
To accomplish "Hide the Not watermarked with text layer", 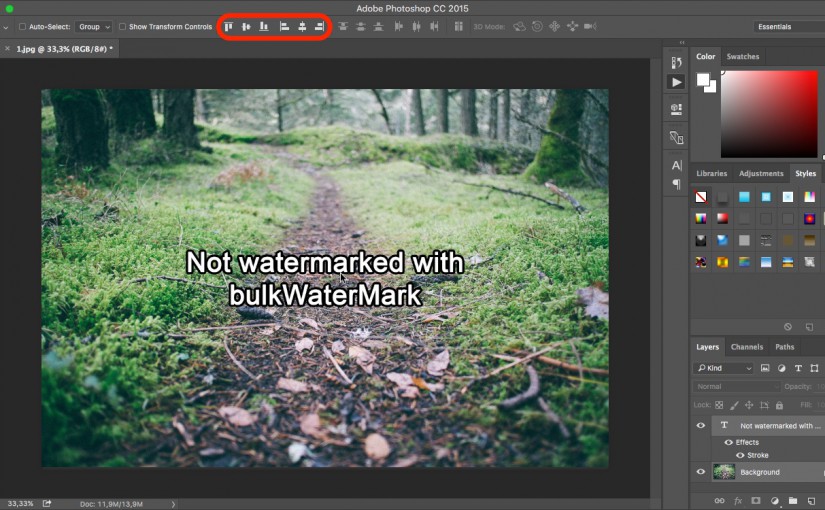I will click(701, 425).
